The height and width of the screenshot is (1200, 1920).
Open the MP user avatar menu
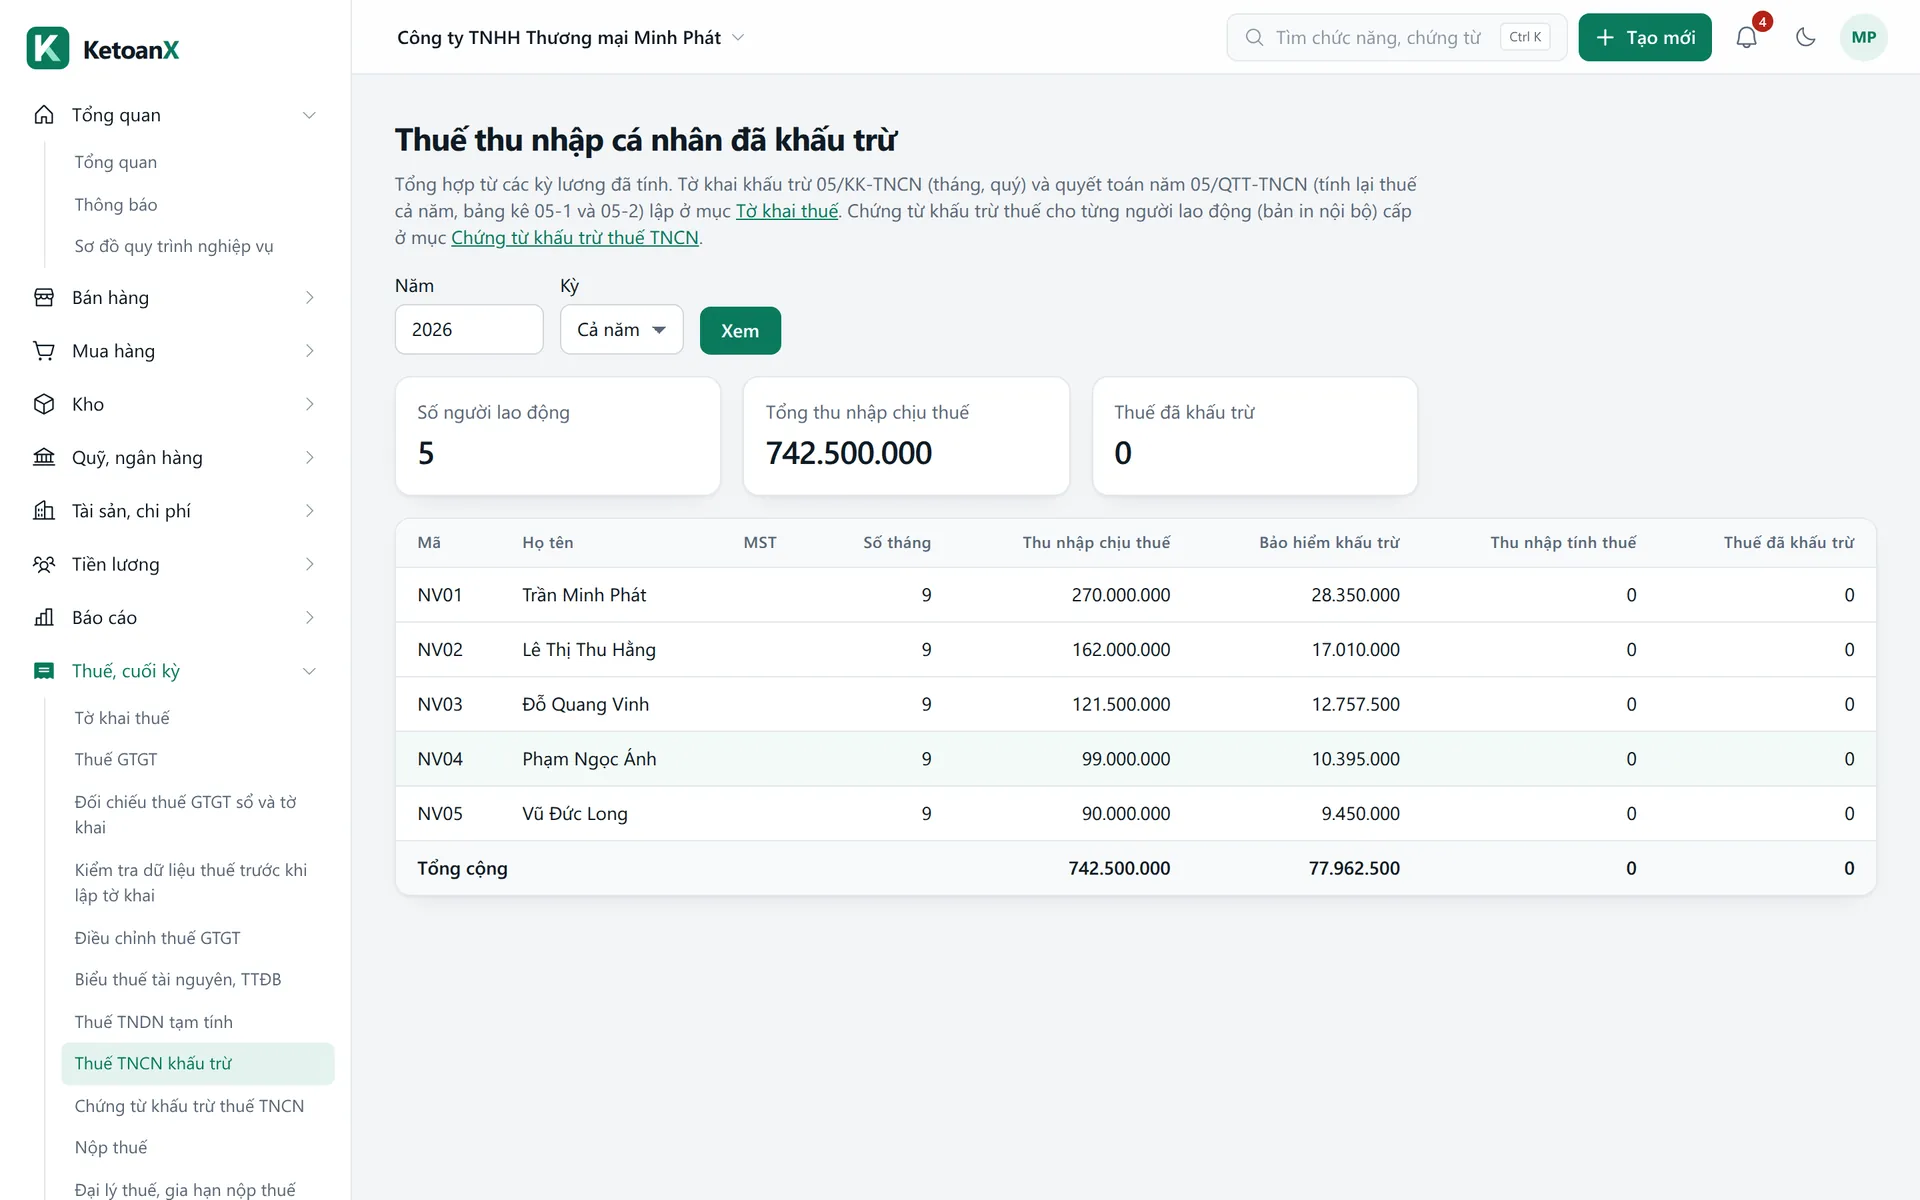coord(1863,37)
